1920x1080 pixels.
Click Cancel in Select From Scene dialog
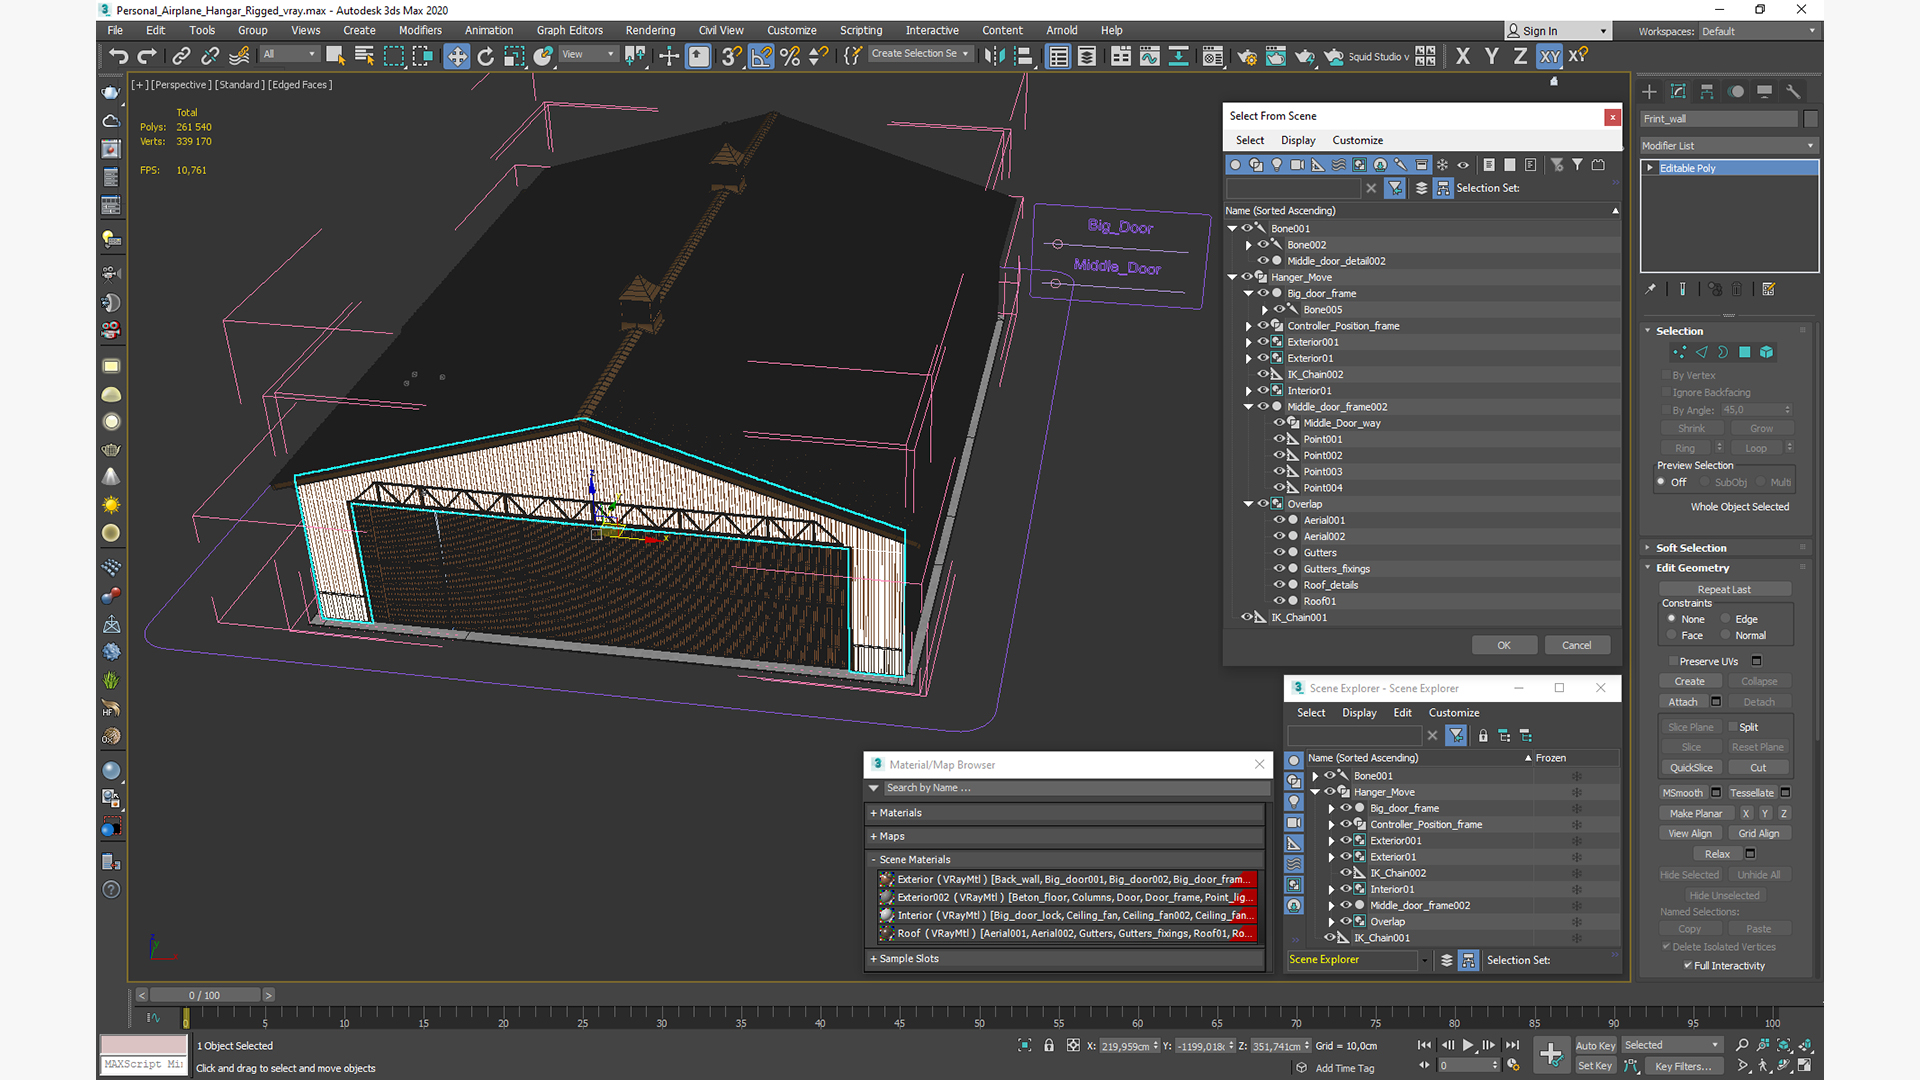pos(1577,645)
